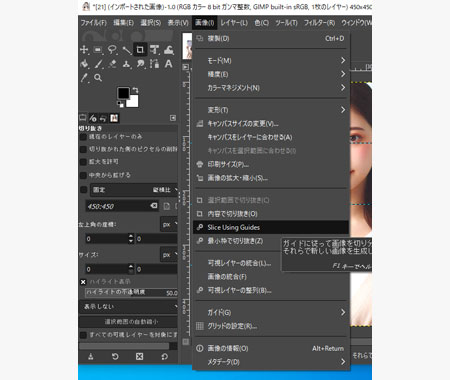This screenshot has height=380, width=450.
Task: Open the ファイル(F) menu
Action: [x=94, y=23]
